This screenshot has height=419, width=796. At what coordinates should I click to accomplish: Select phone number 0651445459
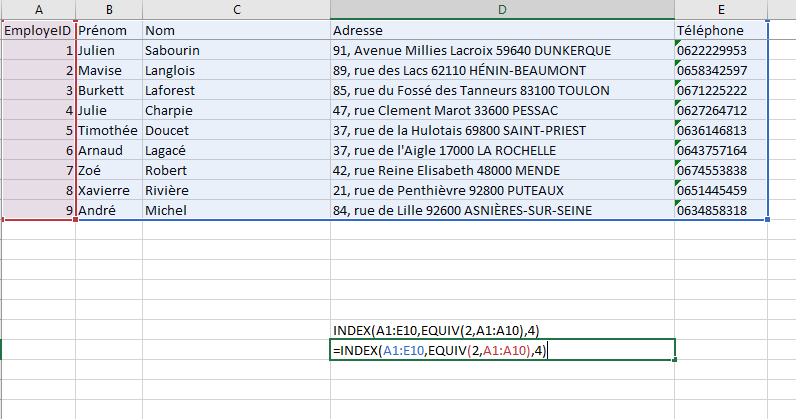(721, 190)
